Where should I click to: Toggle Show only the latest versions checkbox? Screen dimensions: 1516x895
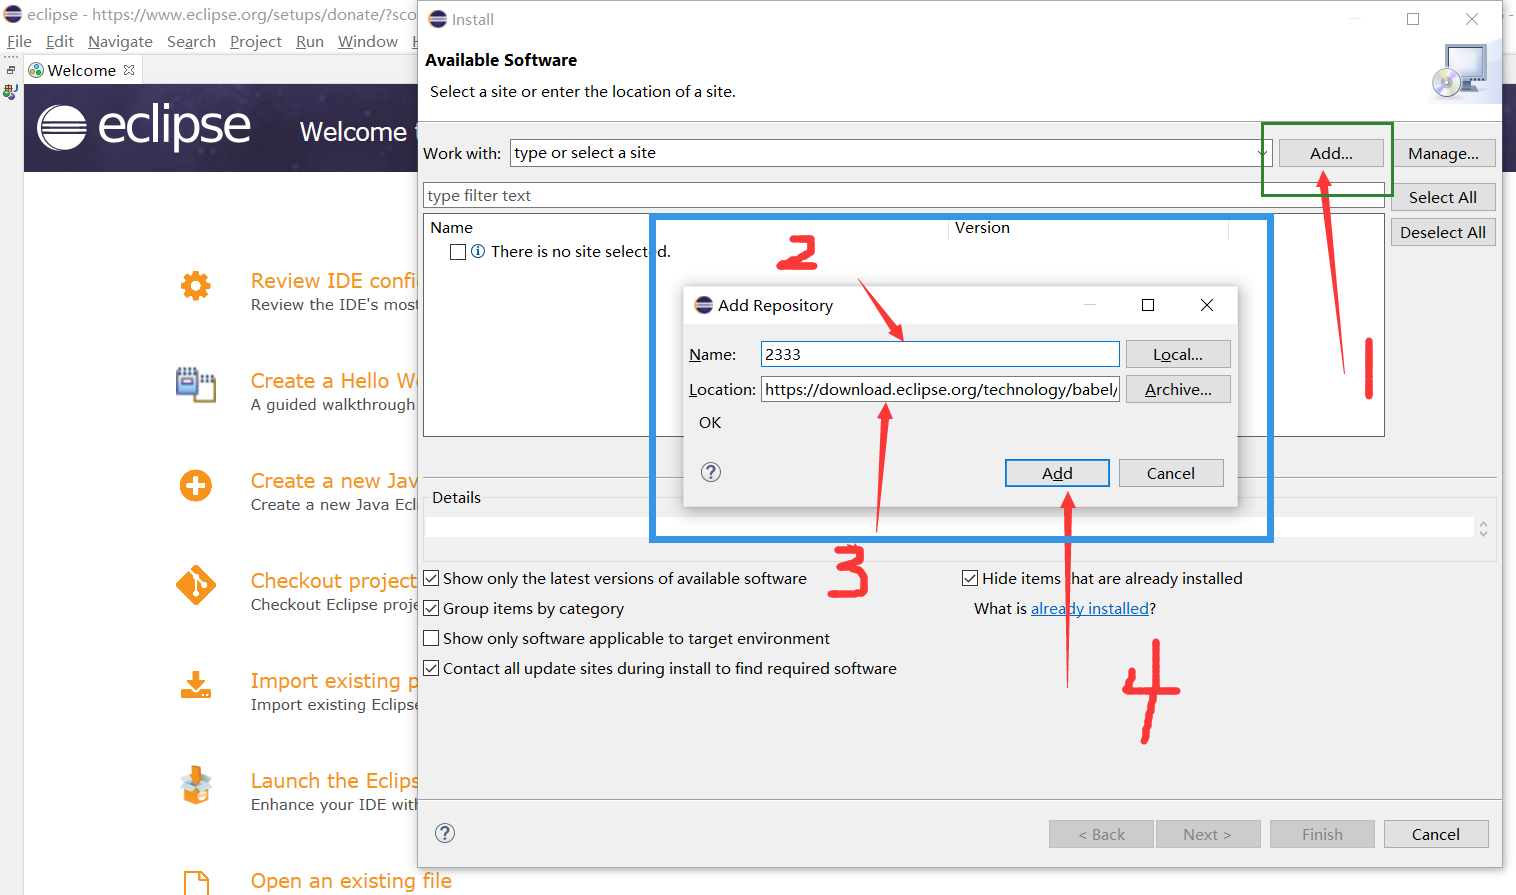coord(431,578)
